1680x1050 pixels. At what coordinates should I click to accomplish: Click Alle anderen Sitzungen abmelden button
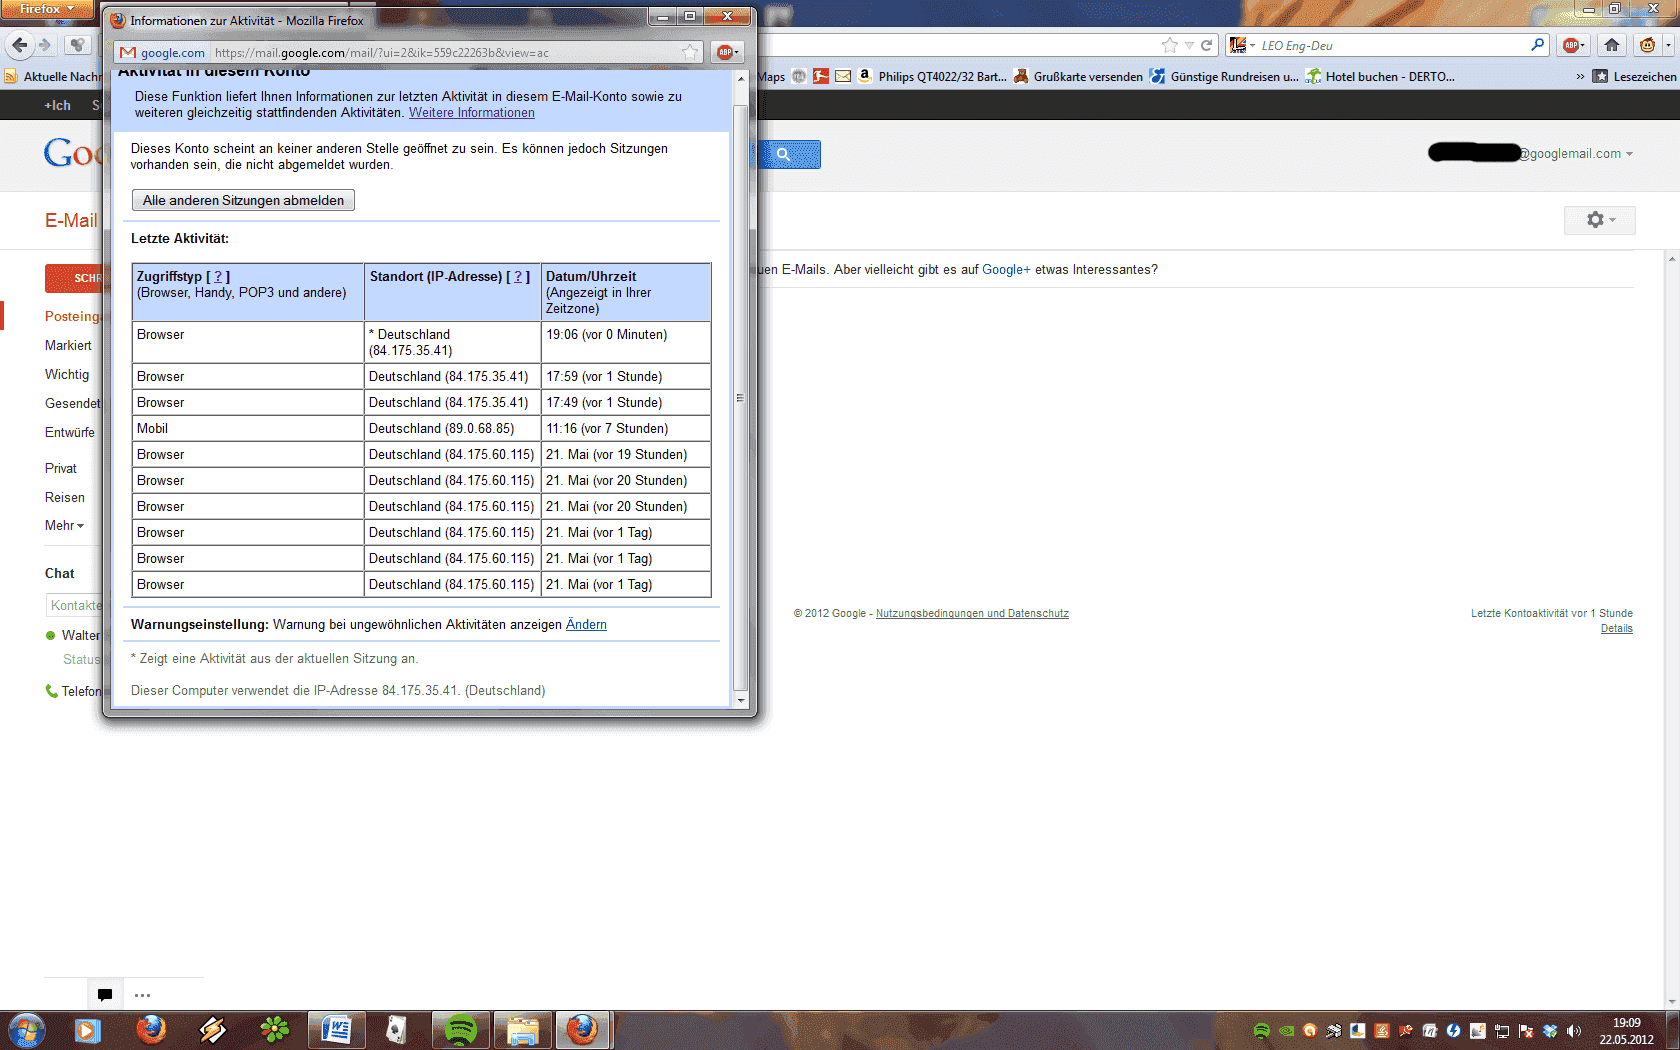pos(243,200)
